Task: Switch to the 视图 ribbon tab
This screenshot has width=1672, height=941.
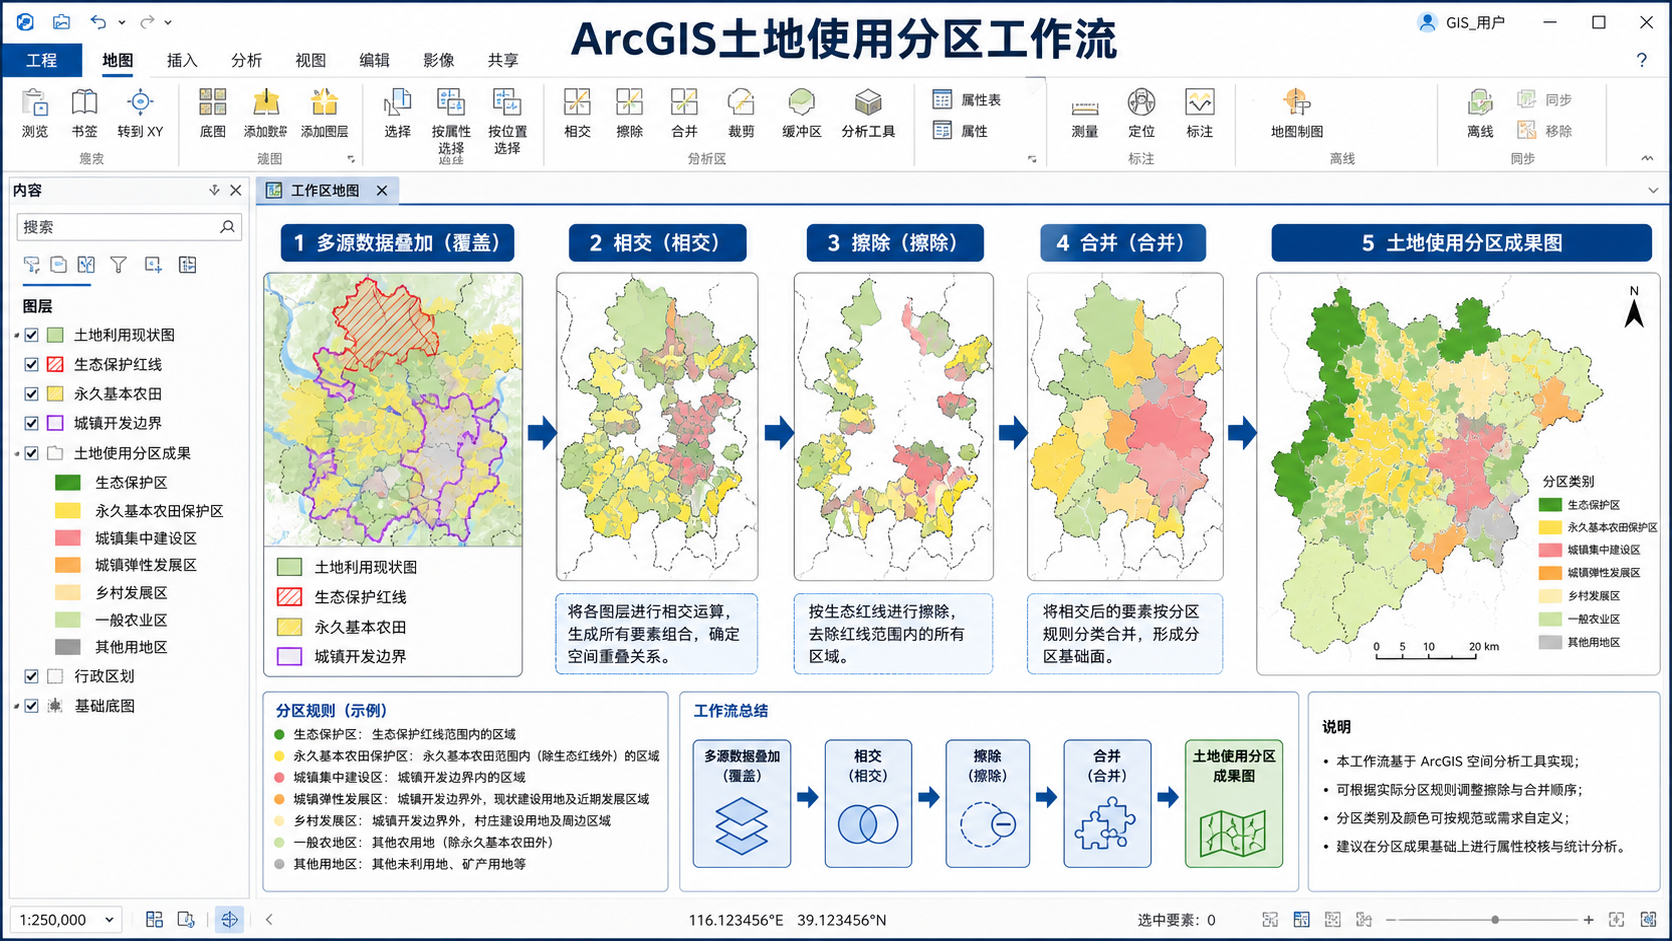Action: coord(310,60)
